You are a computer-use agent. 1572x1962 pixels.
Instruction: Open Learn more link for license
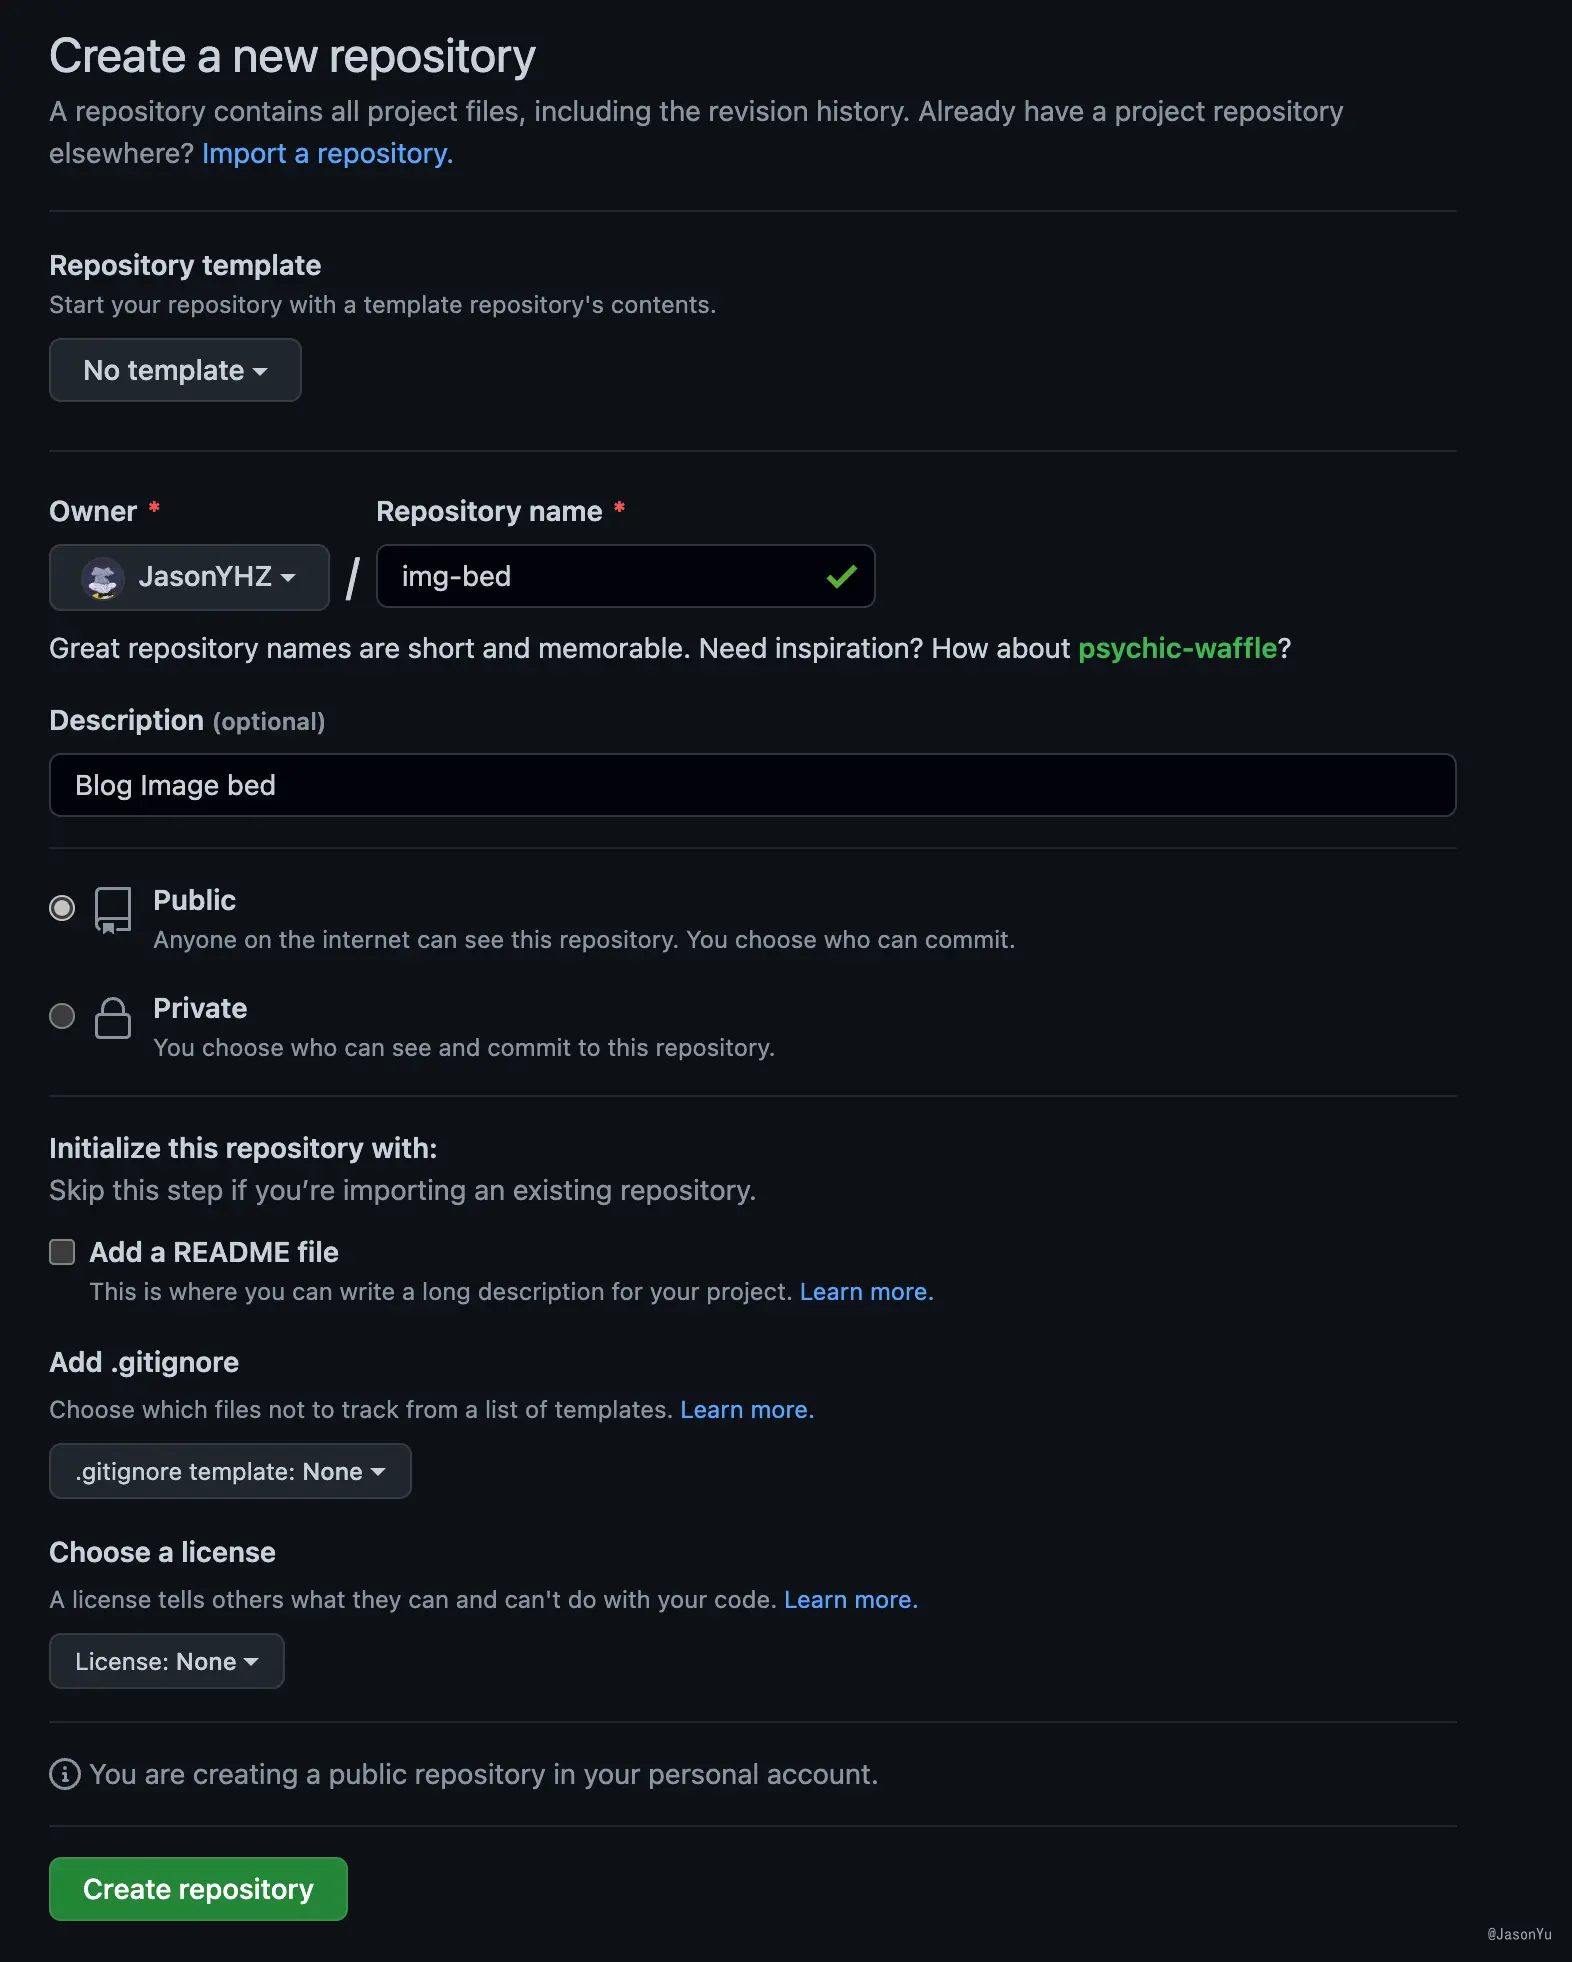click(850, 1599)
